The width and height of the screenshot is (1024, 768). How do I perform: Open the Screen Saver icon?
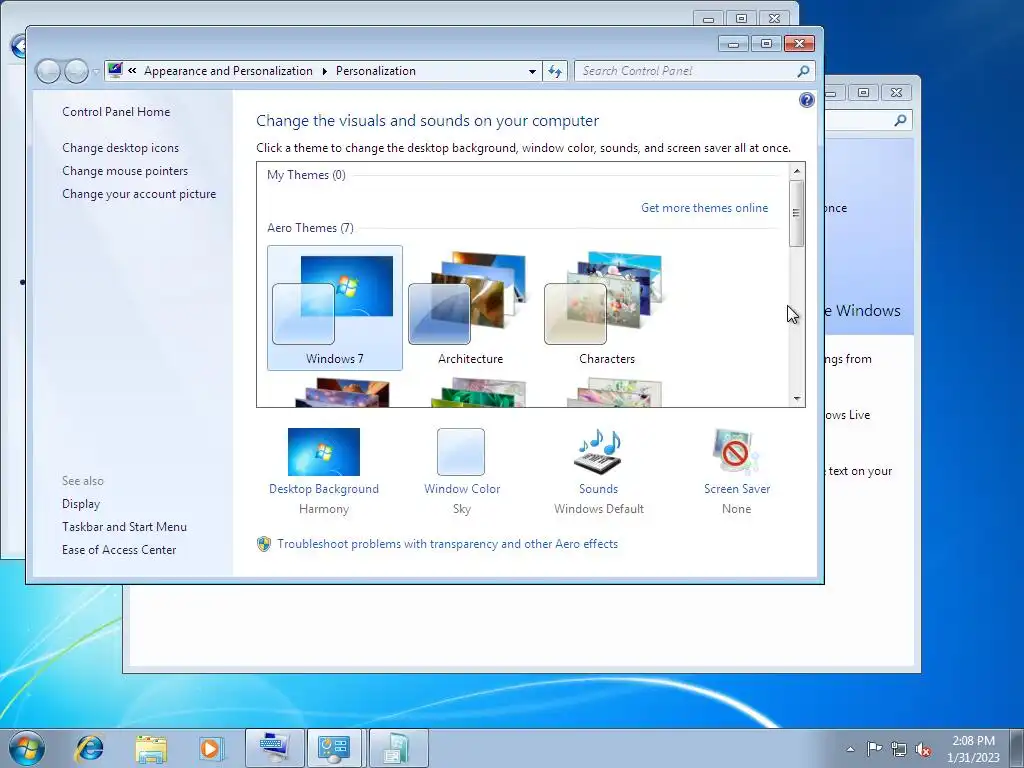click(736, 452)
